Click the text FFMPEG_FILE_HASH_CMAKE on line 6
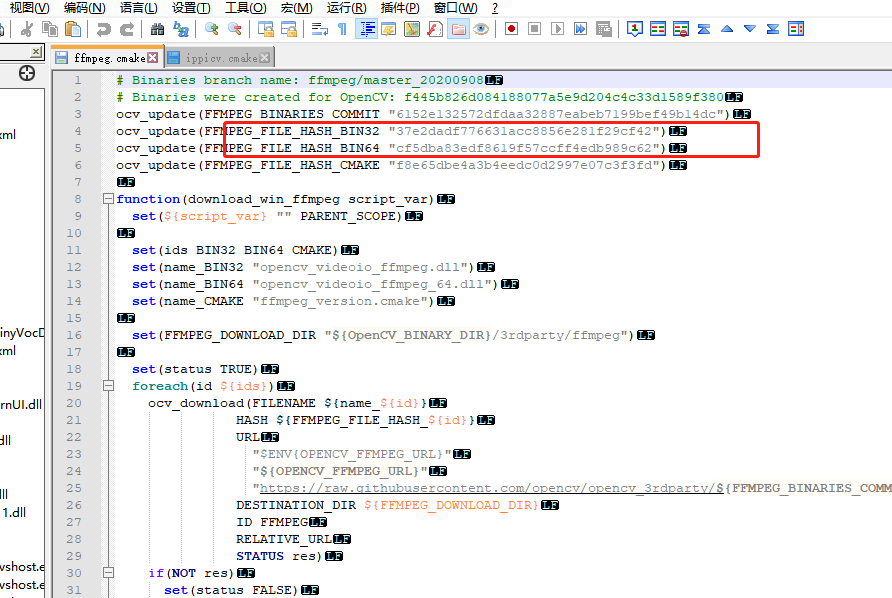The width and height of the screenshot is (892, 598). coord(291,165)
